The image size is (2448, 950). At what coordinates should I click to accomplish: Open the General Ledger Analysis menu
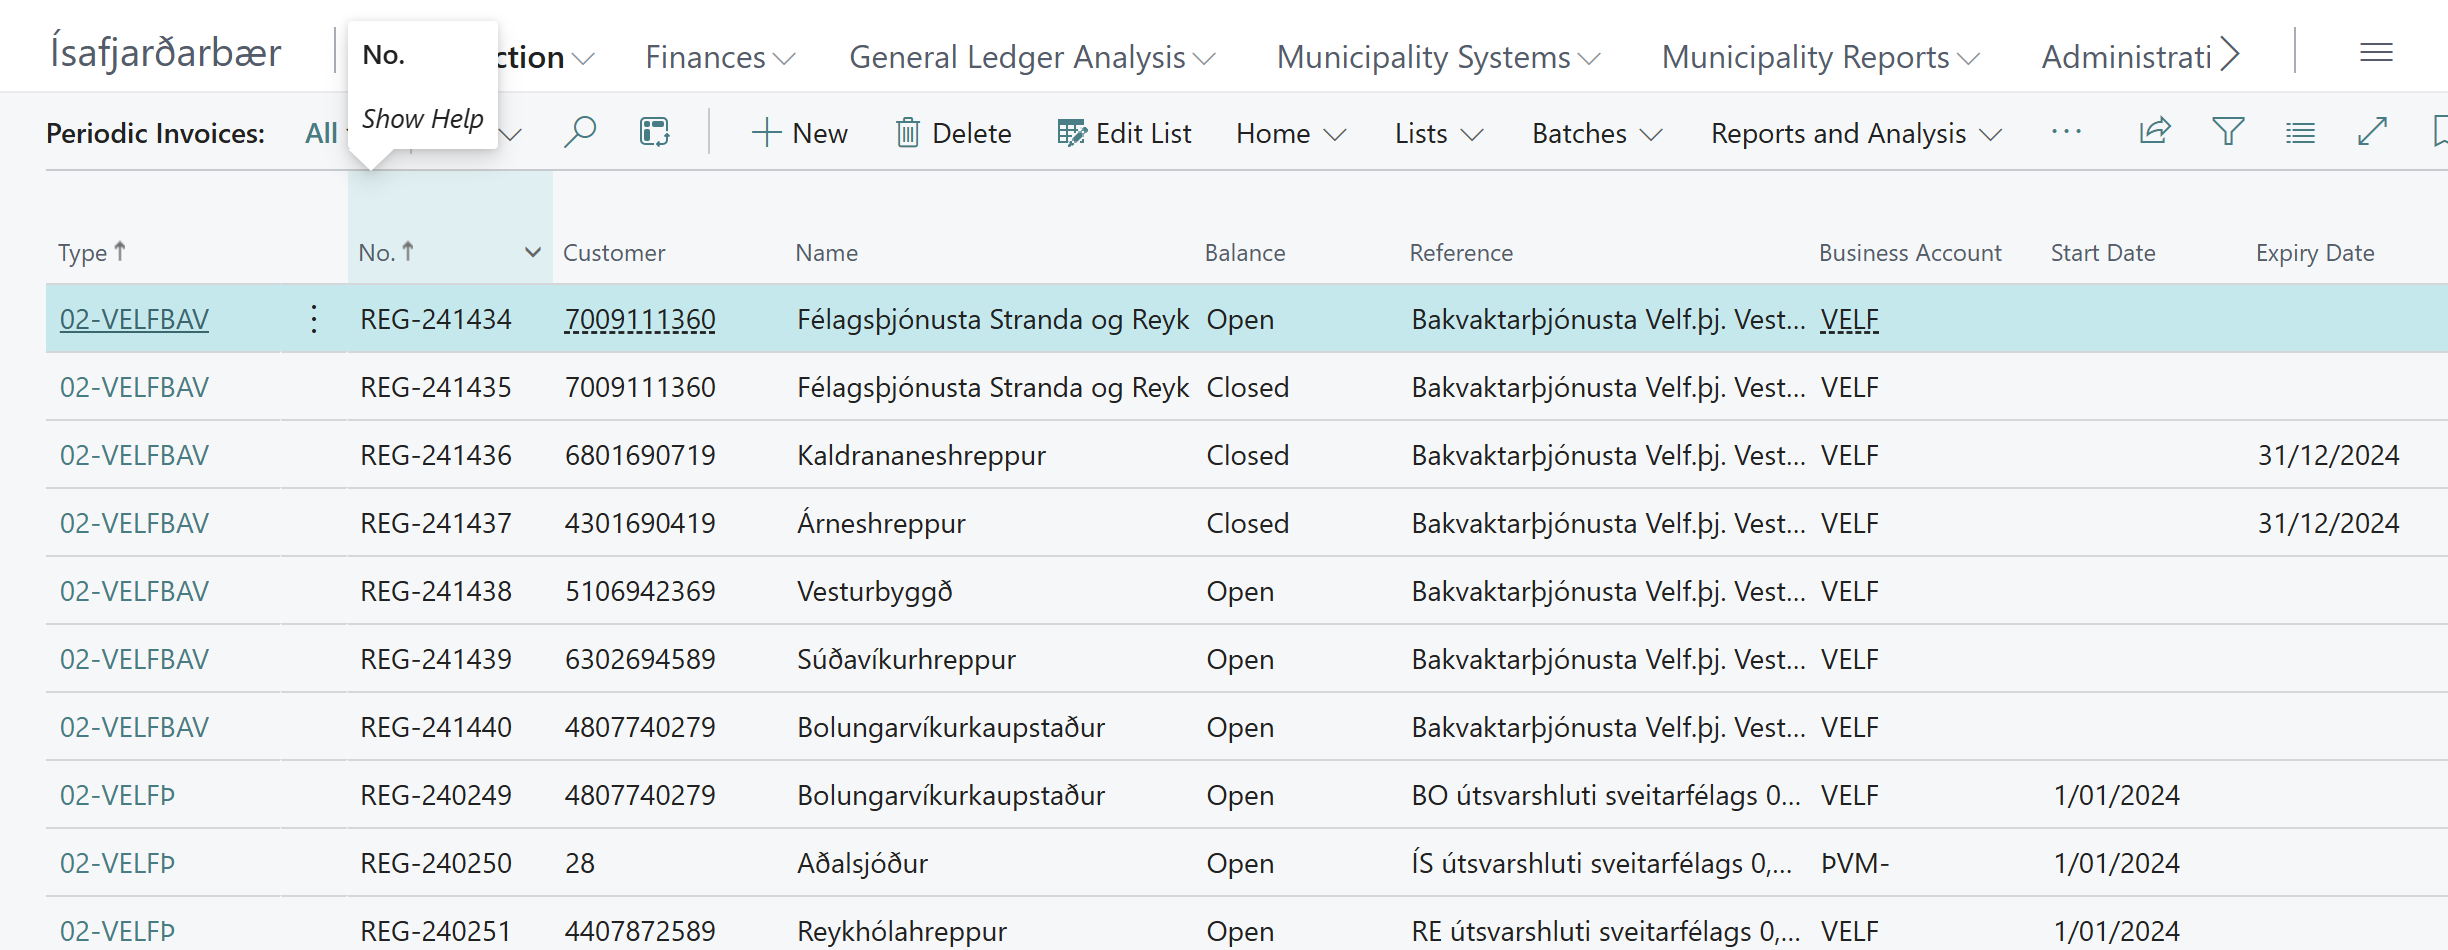[1031, 57]
